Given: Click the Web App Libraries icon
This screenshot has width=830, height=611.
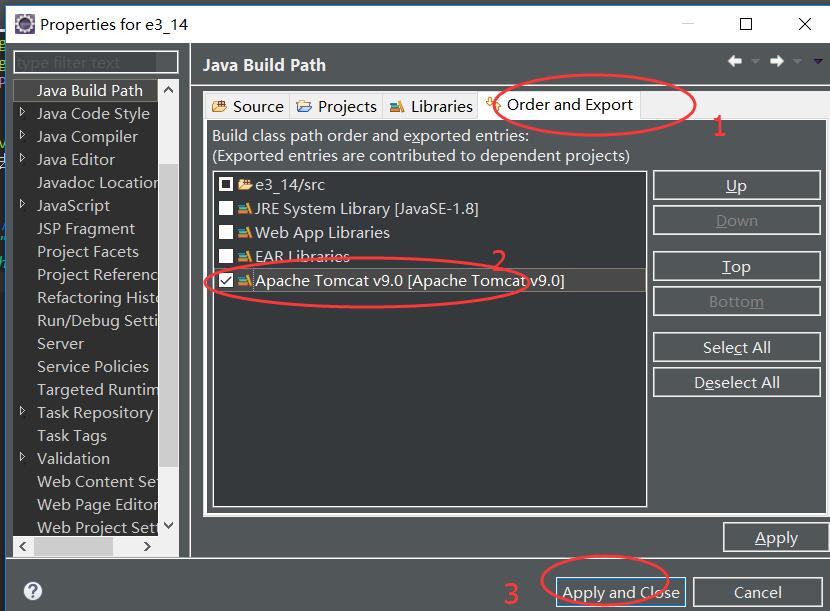Looking at the screenshot, I should (x=245, y=232).
